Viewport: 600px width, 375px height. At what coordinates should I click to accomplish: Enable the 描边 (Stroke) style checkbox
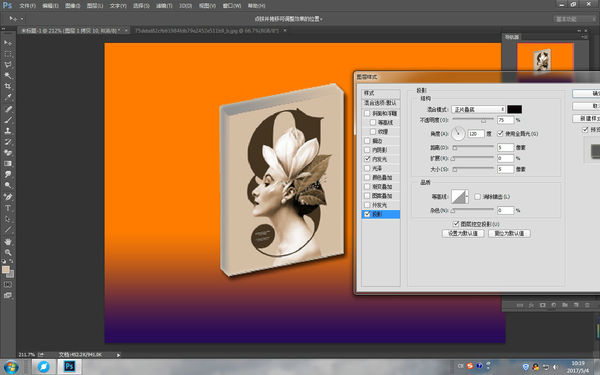[367, 141]
